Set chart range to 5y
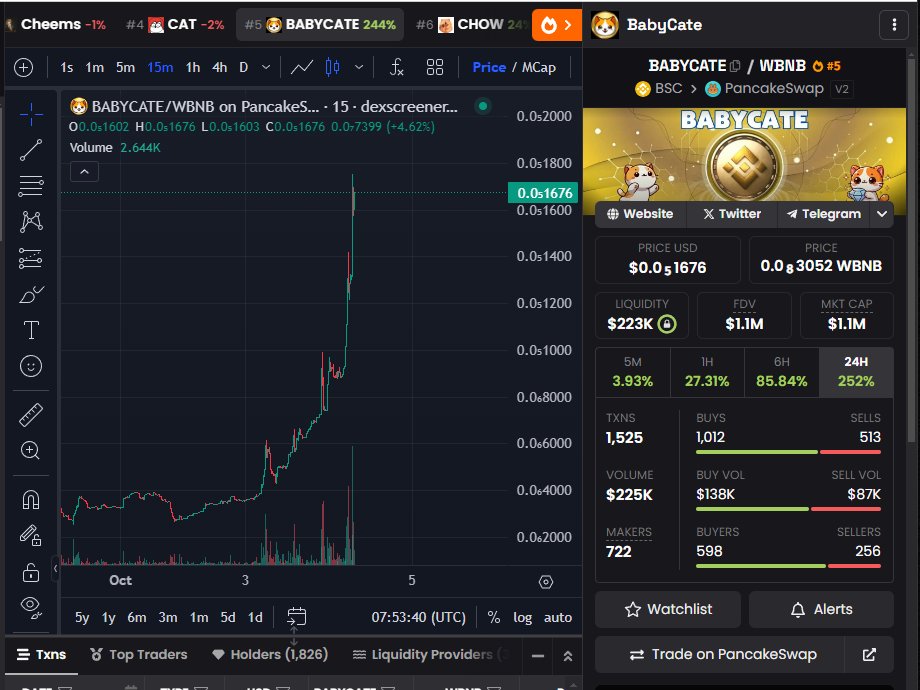 click(82, 617)
